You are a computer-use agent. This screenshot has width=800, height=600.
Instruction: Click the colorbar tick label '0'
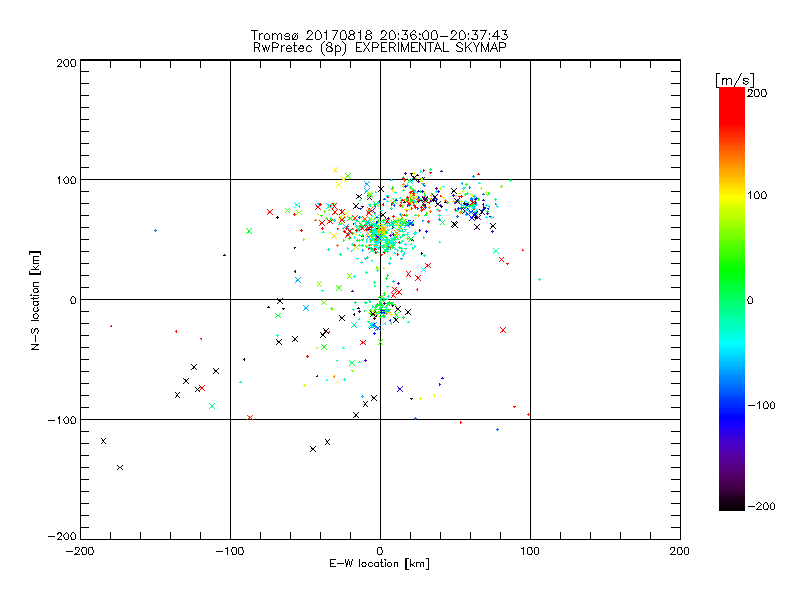750,300
